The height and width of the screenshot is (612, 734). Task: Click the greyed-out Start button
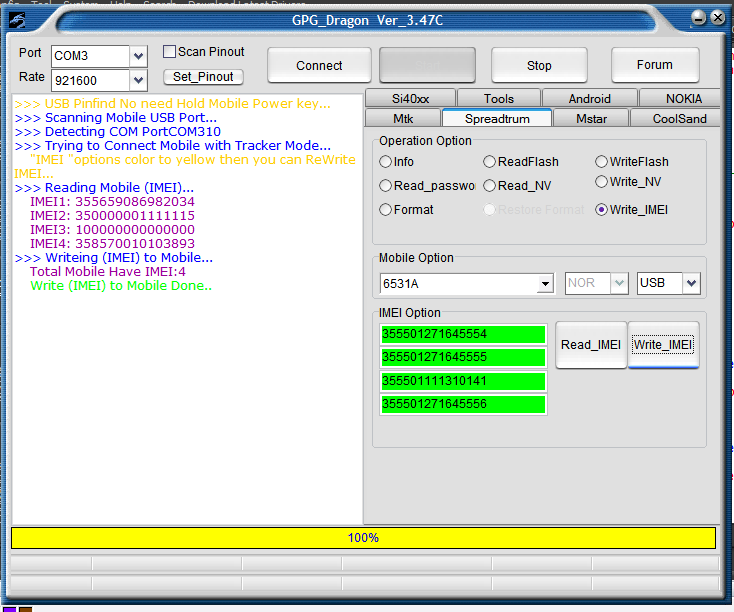pyautogui.click(x=427, y=65)
